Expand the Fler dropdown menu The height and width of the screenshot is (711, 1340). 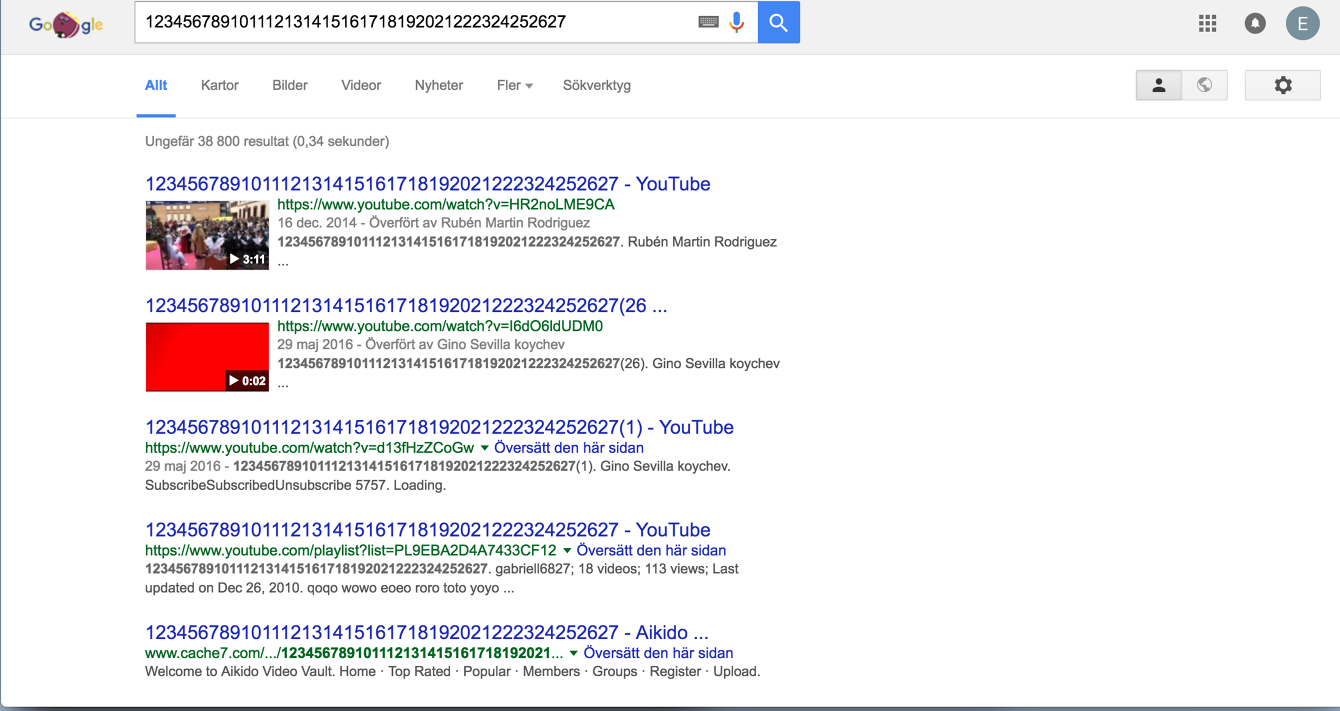pyautogui.click(x=514, y=85)
